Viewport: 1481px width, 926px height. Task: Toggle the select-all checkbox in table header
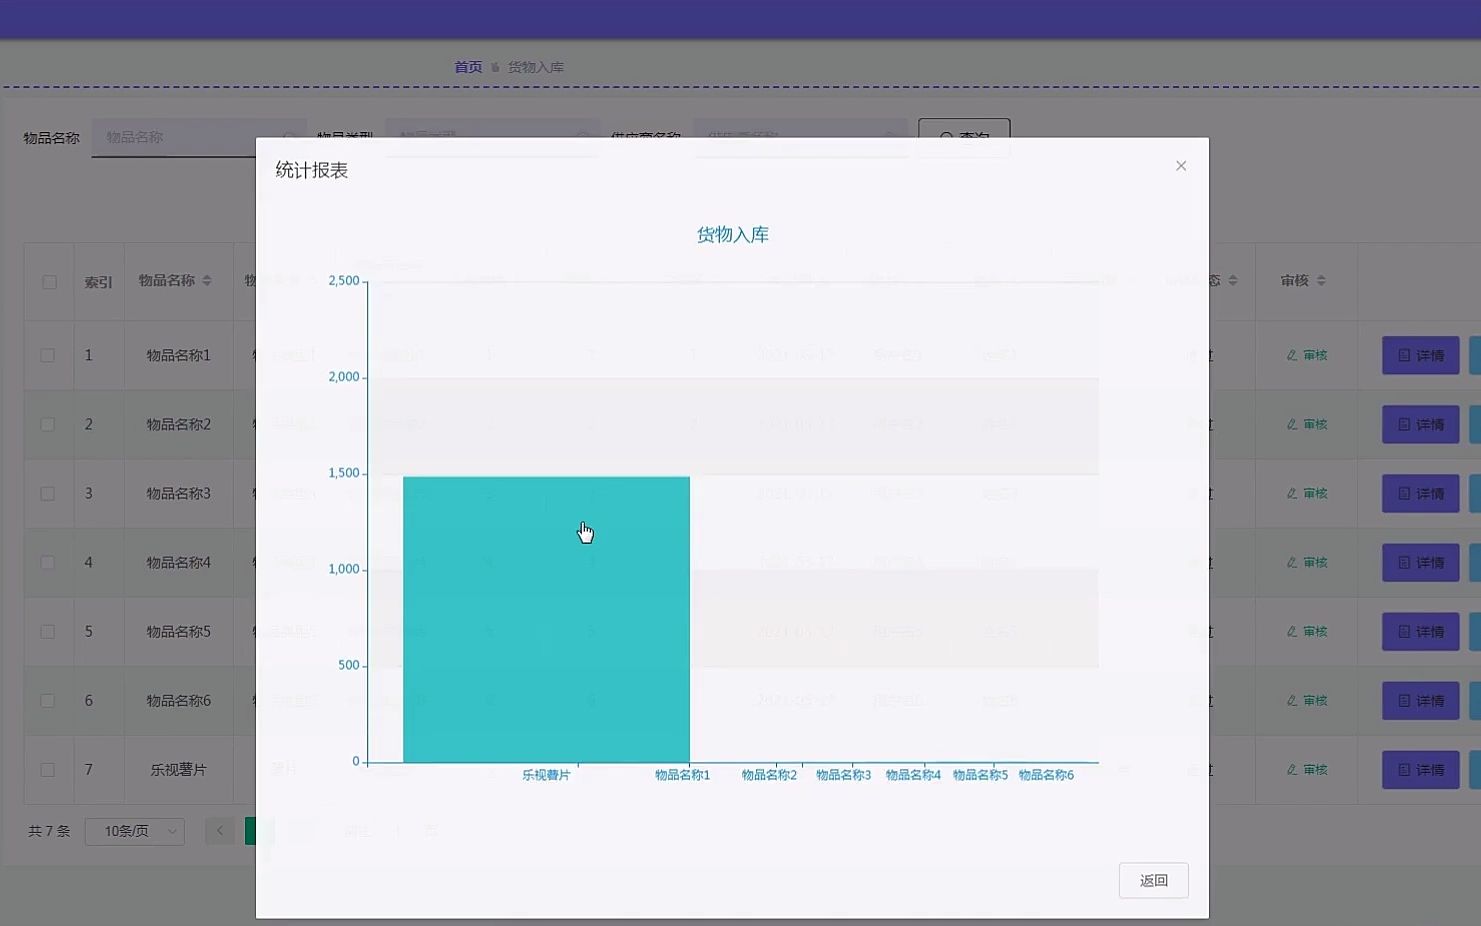coord(49,282)
